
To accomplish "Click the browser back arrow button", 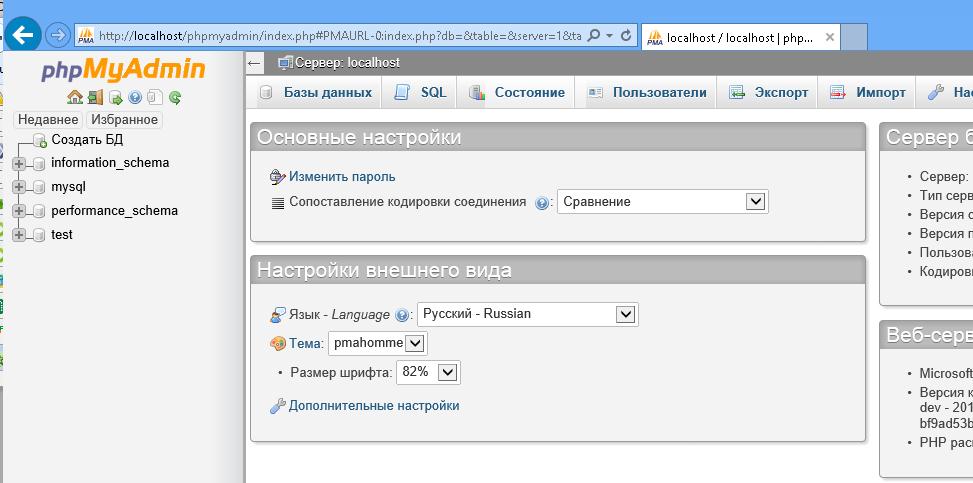I will click(x=22, y=35).
